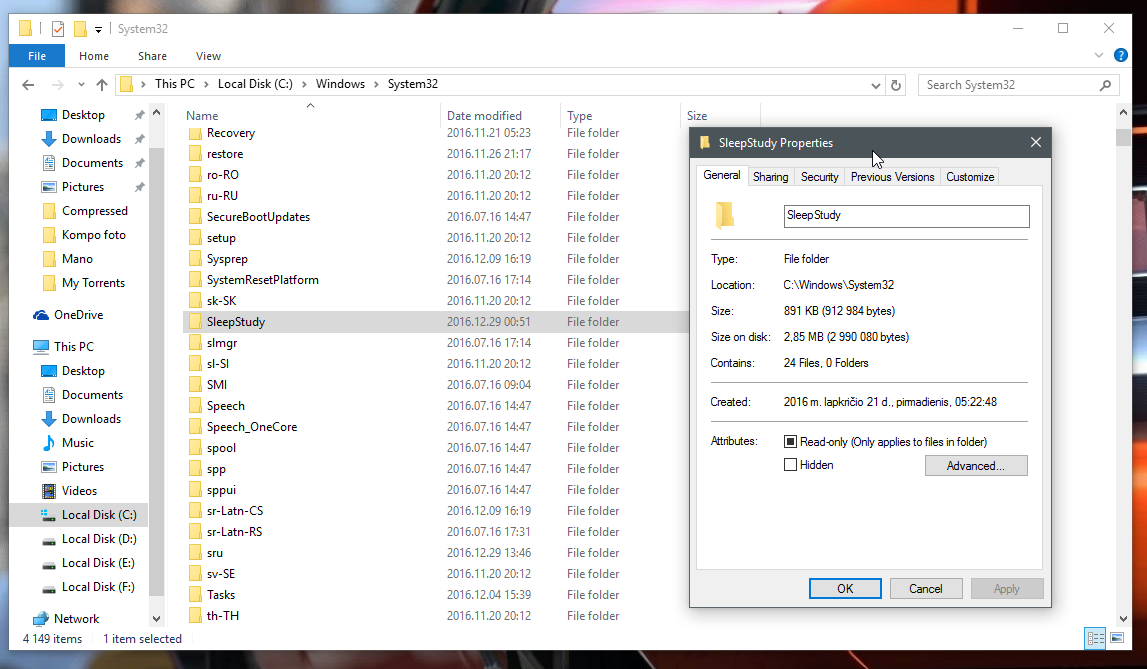
Task: Open Customize Quick Access Toolbar dropdown
Action: pos(98,30)
